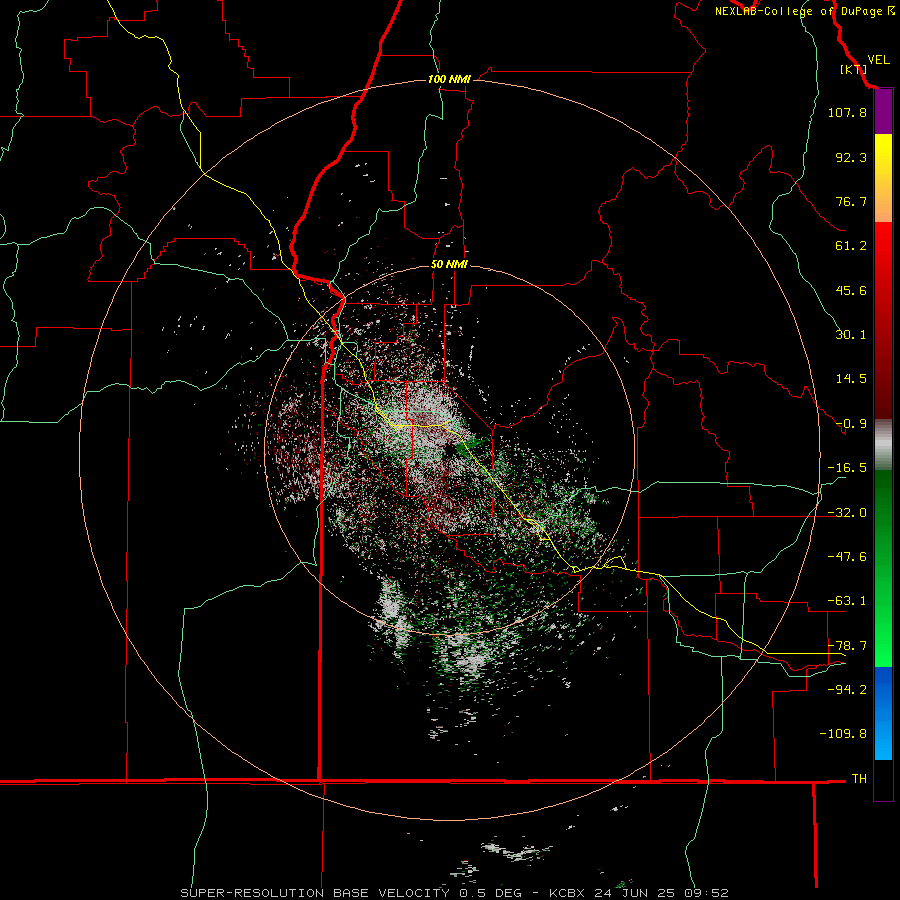
Task: Click the gray segment of velocity color bar
Action: tap(883, 445)
